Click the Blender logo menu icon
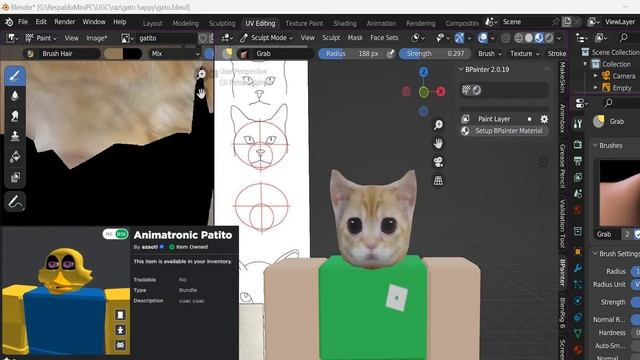Viewport: 640px width, 360px height. coord(9,22)
